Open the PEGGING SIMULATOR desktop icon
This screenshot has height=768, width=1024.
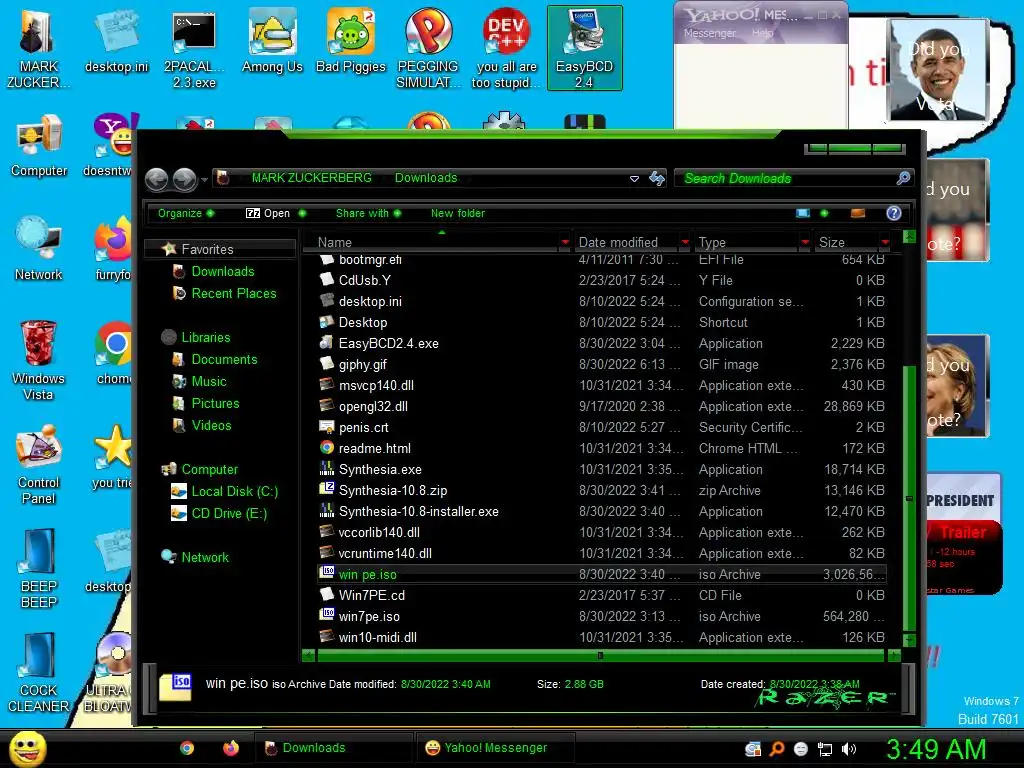(428, 48)
